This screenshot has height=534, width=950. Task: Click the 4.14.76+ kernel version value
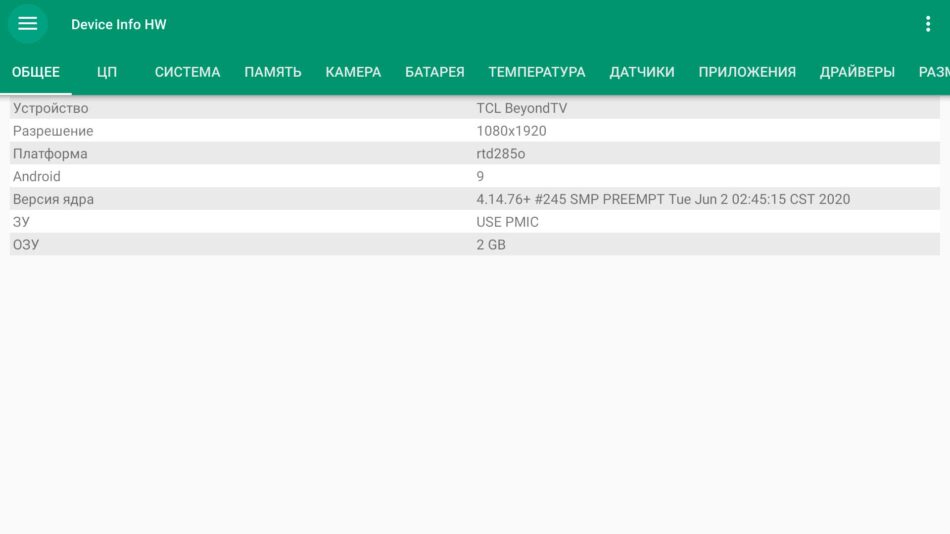663,199
